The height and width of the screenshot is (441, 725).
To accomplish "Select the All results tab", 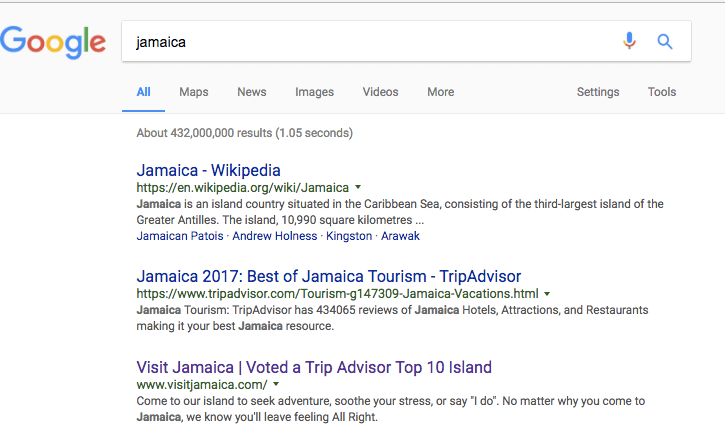I will (x=143, y=92).
